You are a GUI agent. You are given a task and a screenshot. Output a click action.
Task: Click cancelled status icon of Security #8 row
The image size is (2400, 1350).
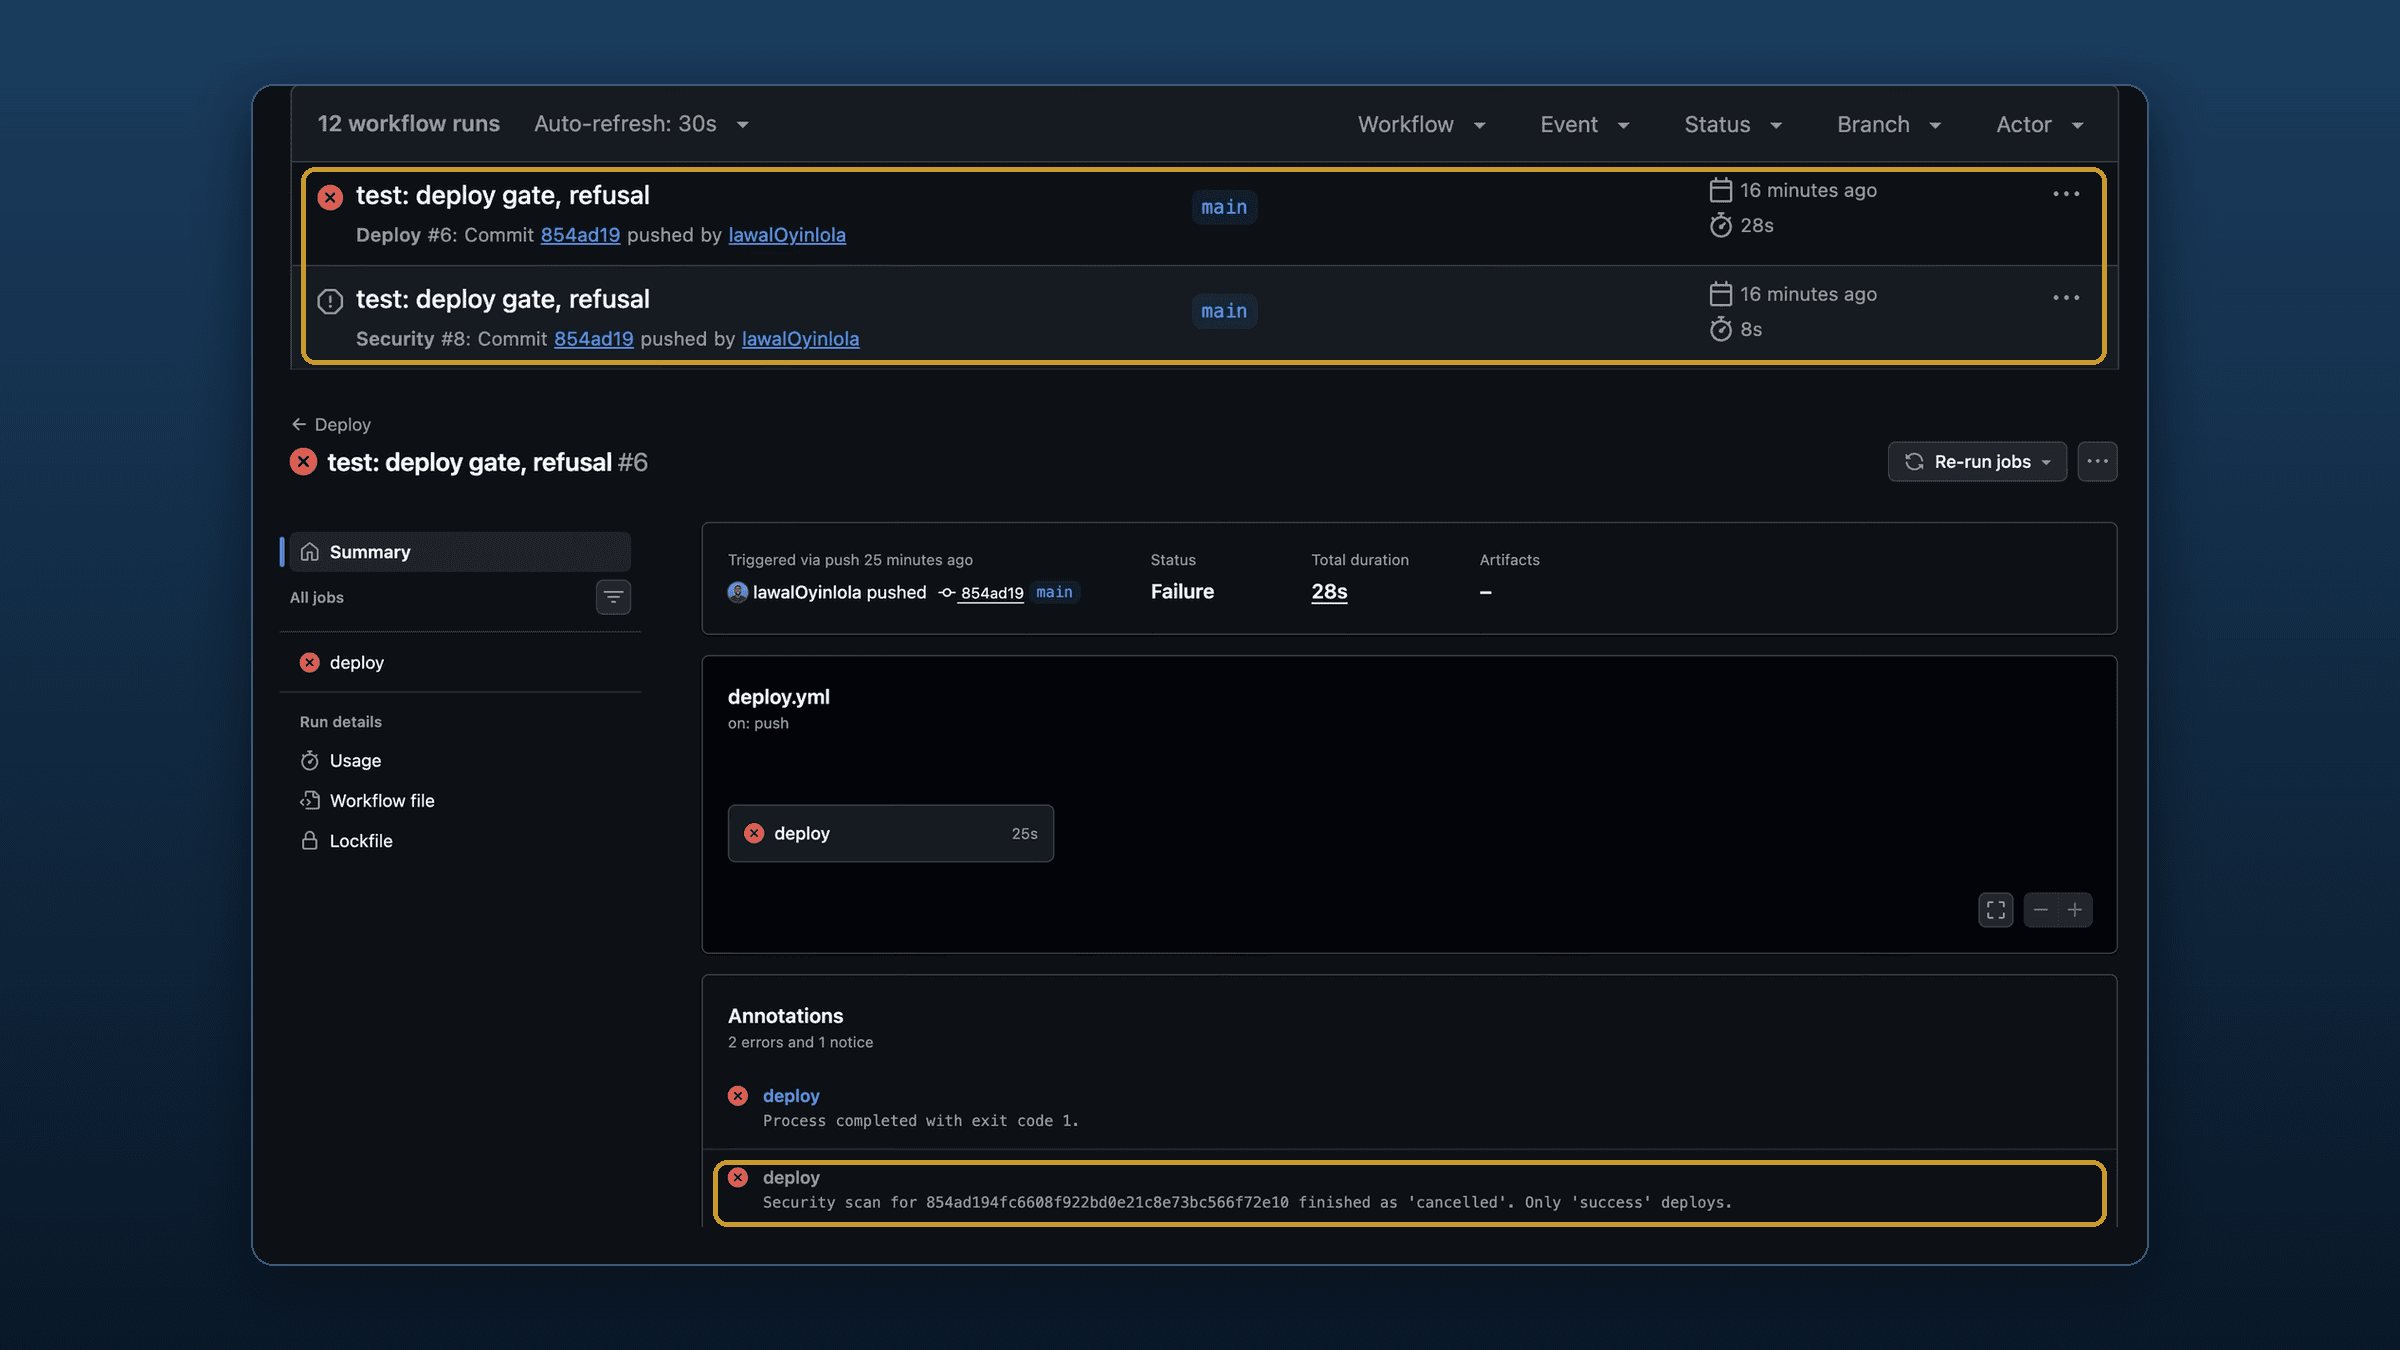[330, 301]
